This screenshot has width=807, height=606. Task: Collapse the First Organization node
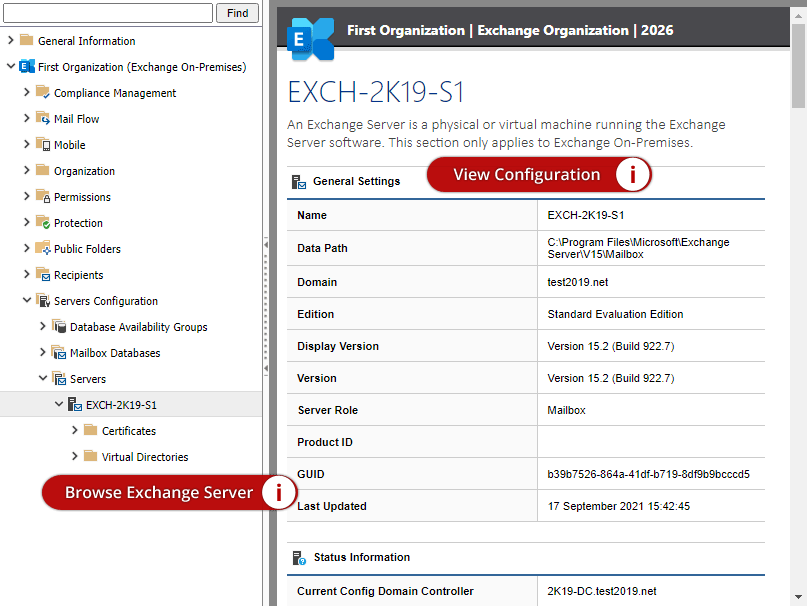[x=10, y=66]
